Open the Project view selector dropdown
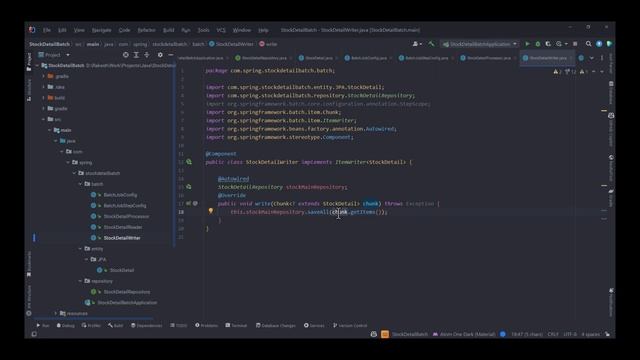640x360 pixels. tap(54, 55)
